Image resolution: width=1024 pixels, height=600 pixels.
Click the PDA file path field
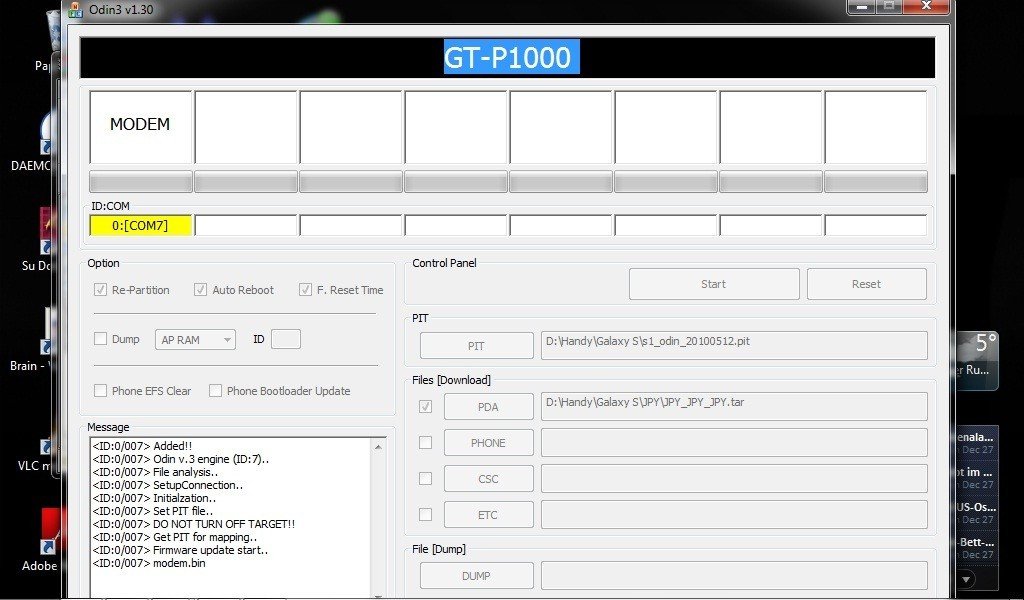734,406
